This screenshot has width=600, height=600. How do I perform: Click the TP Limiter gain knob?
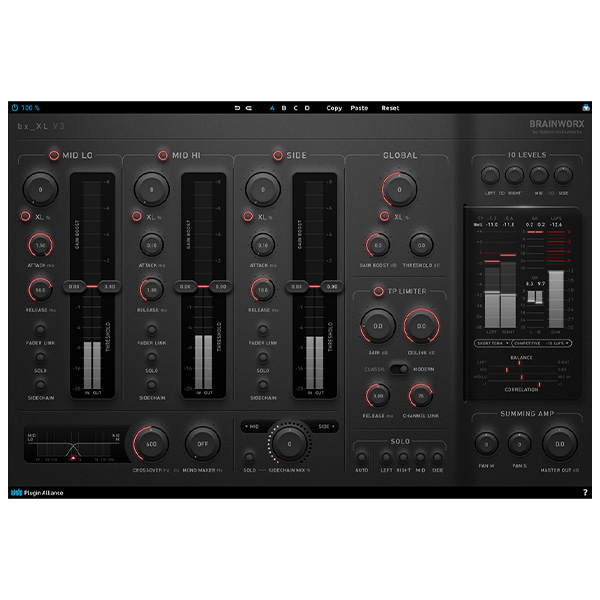point(378,326)
